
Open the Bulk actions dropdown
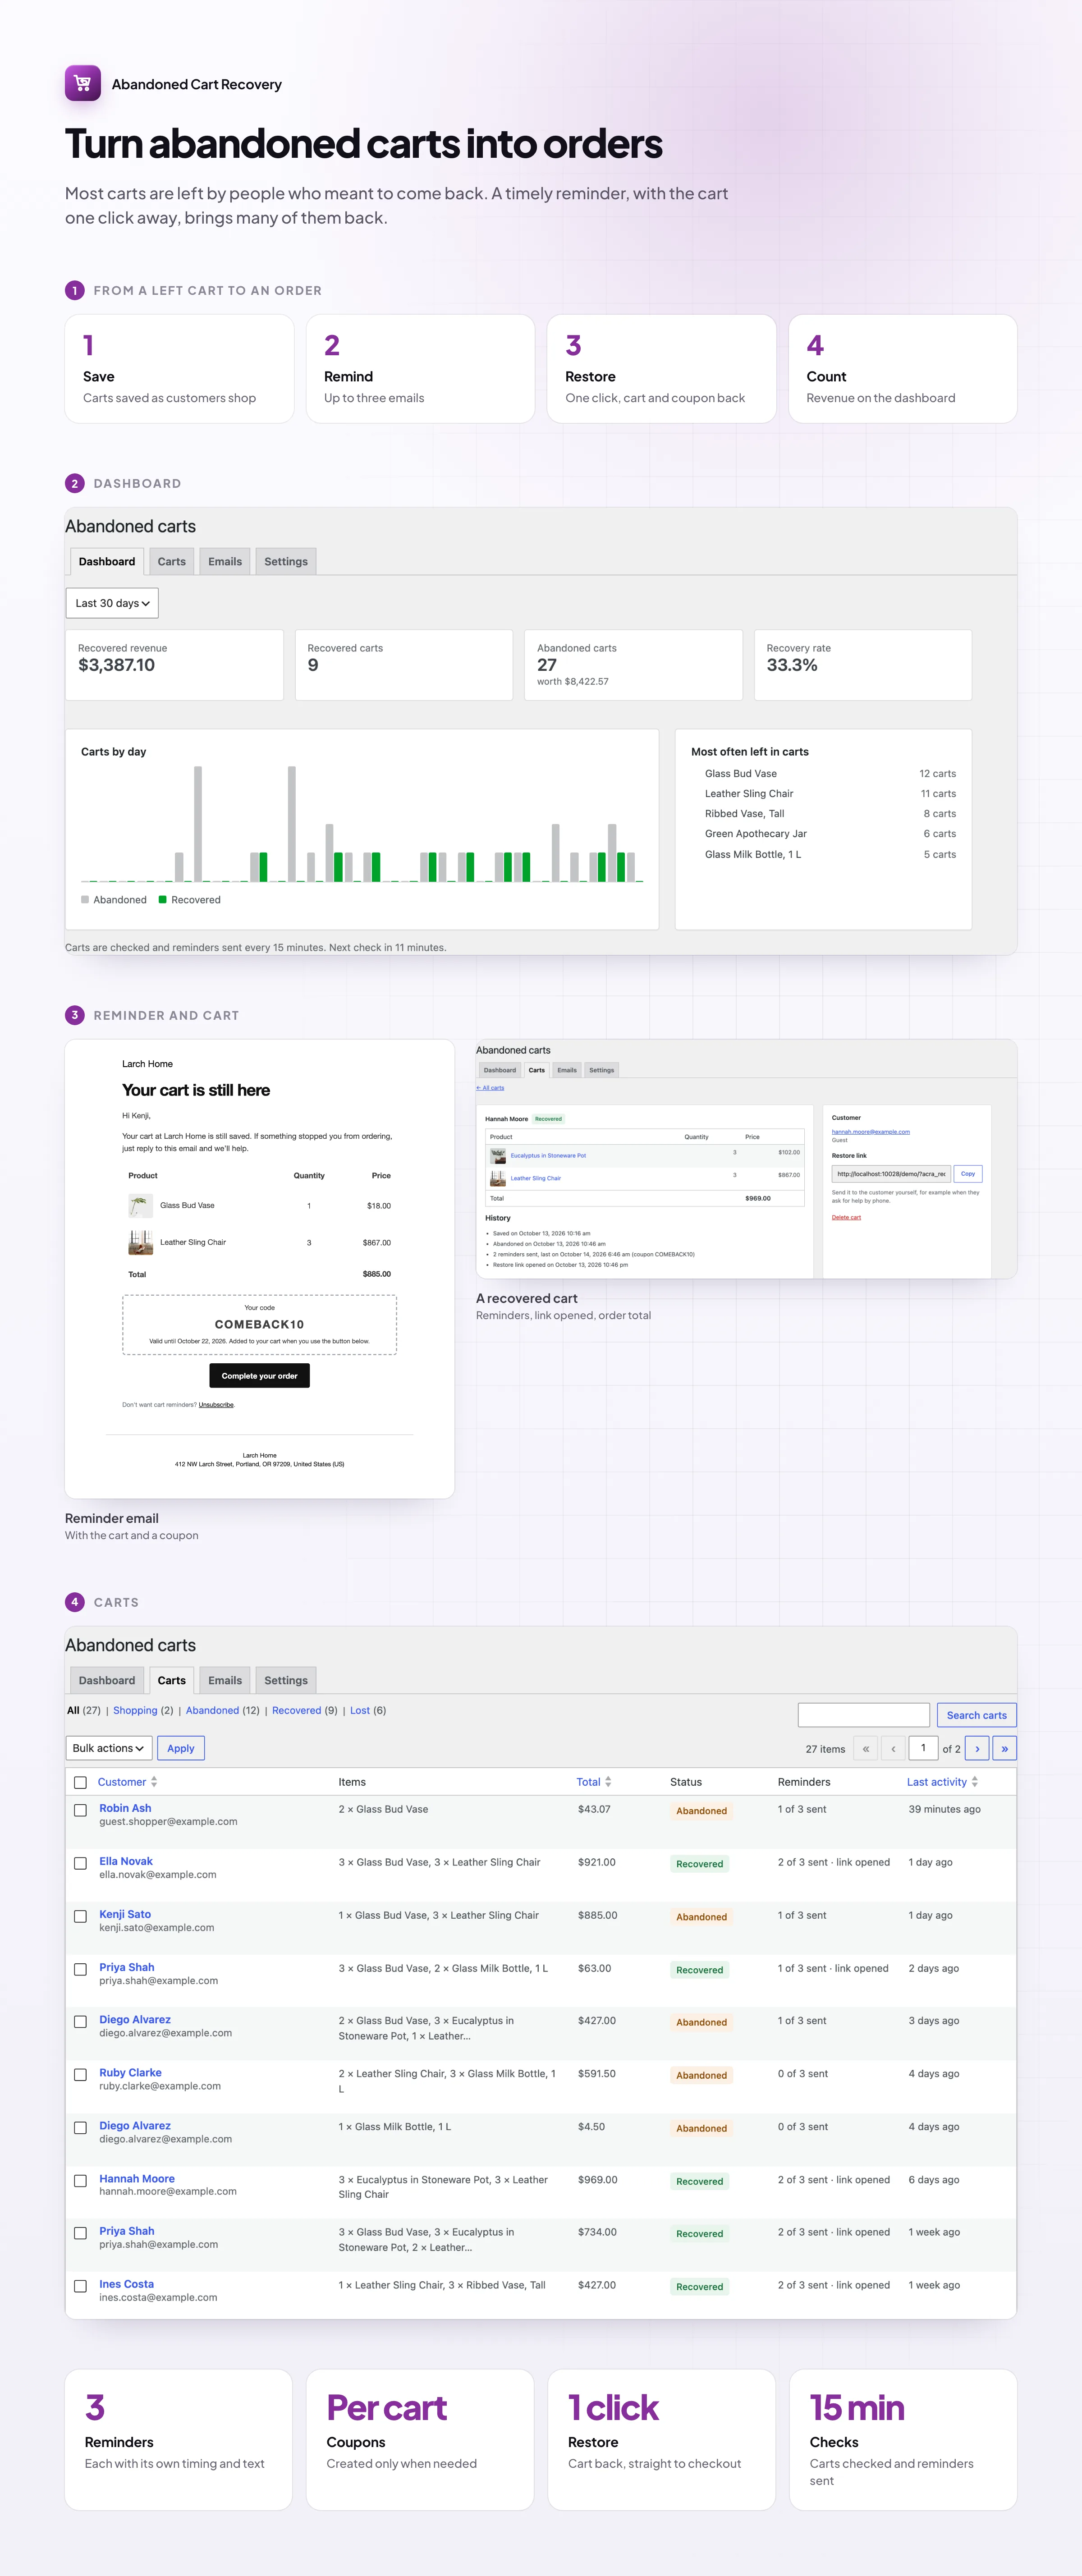(x=108, y=1748)
